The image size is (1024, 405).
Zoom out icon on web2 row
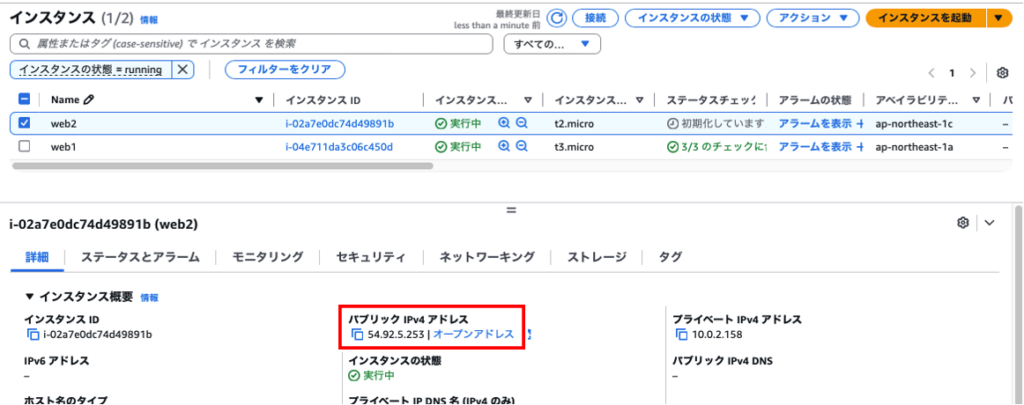pyautogui.click(x=521, y=123)
